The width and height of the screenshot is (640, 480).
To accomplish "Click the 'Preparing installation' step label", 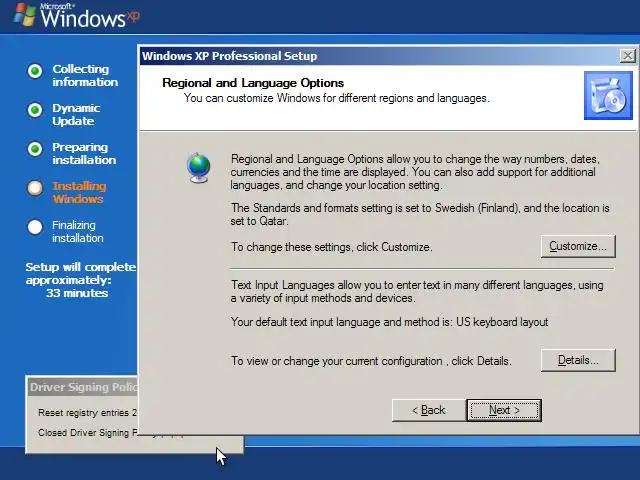I will (x=84, y=153).
